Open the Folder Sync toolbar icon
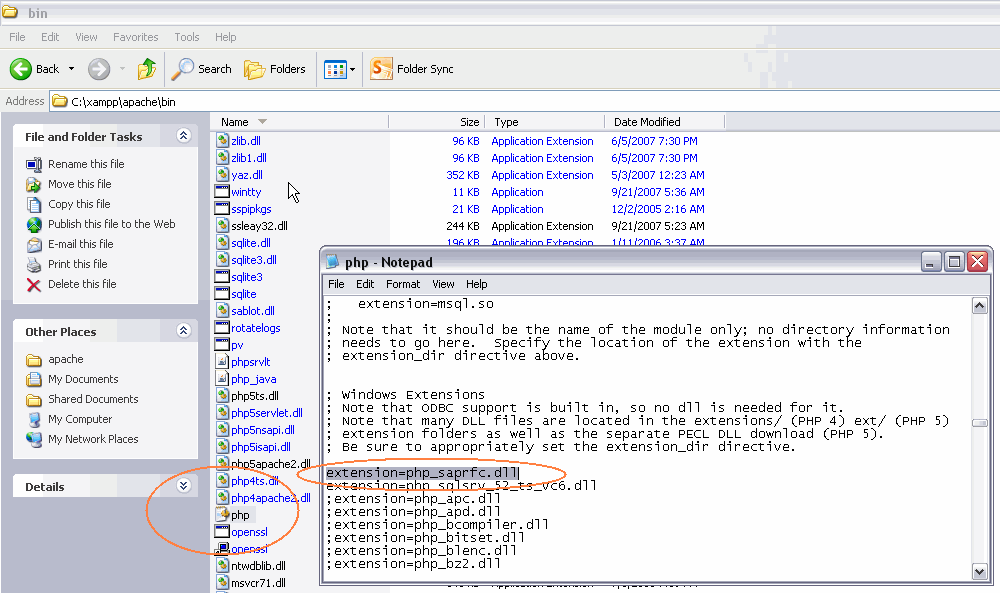The height and width of the screenshot is (593, 1000). coord(381,69)
